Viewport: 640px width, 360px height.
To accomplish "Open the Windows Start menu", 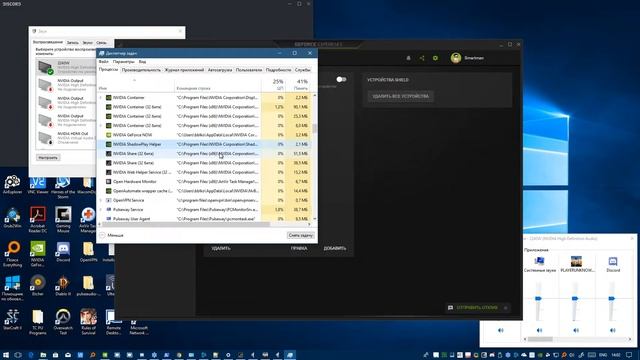I will [6, 355].
